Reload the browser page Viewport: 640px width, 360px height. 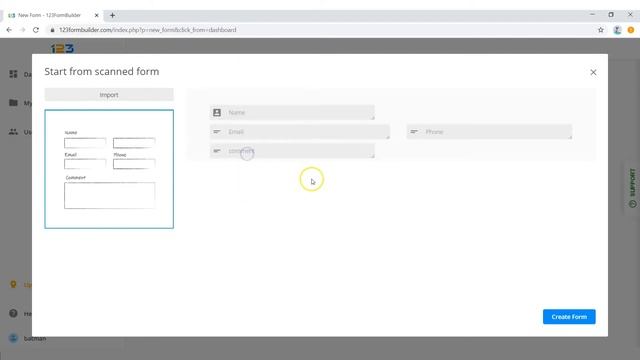pos(36,30)
